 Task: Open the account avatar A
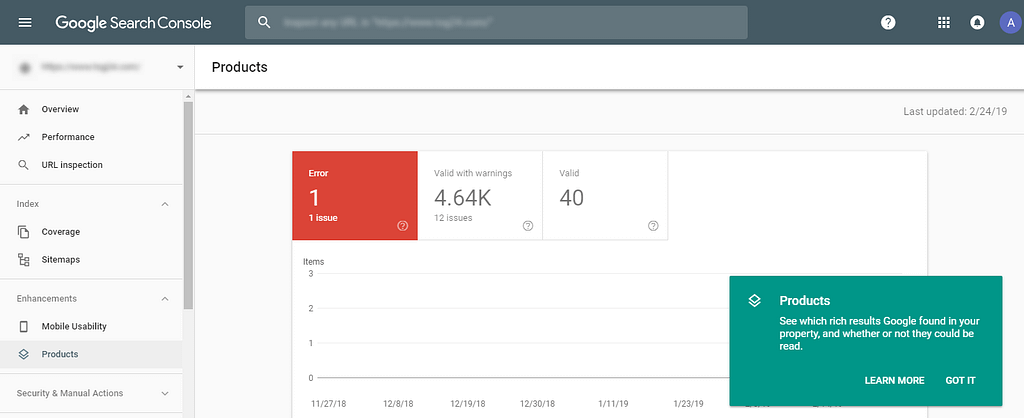pyautogui.click(x=1010, y=23)
